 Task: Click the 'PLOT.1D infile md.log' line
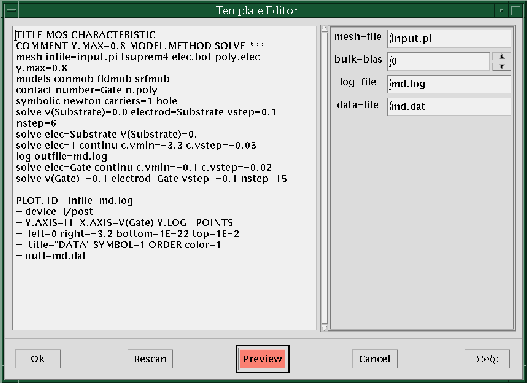point(74,201)
